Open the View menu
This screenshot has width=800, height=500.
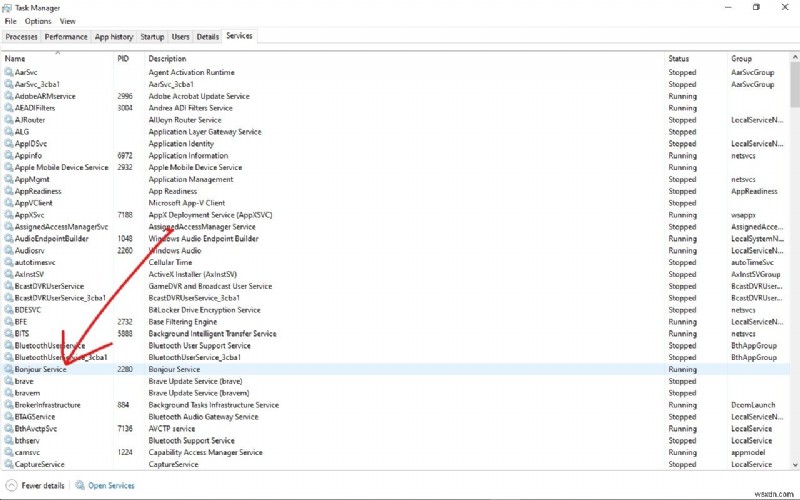coord(67,21)
